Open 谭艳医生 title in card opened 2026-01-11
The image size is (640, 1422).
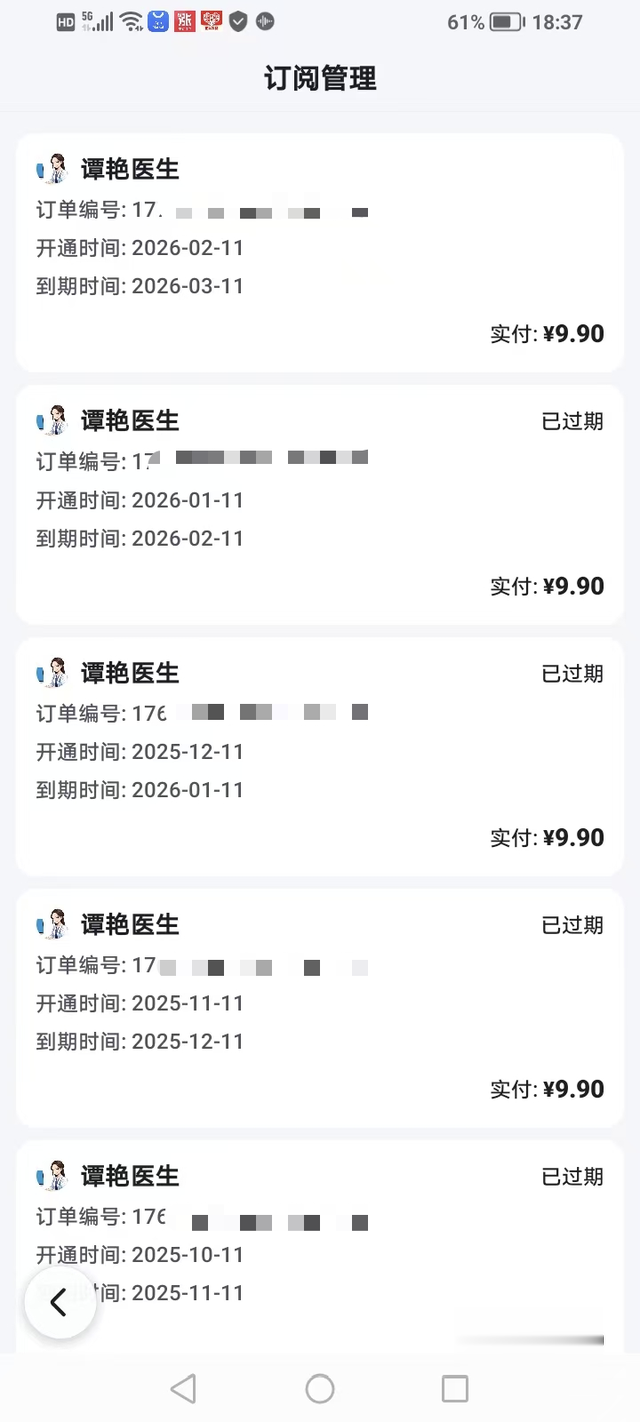(x=130, y=421)
